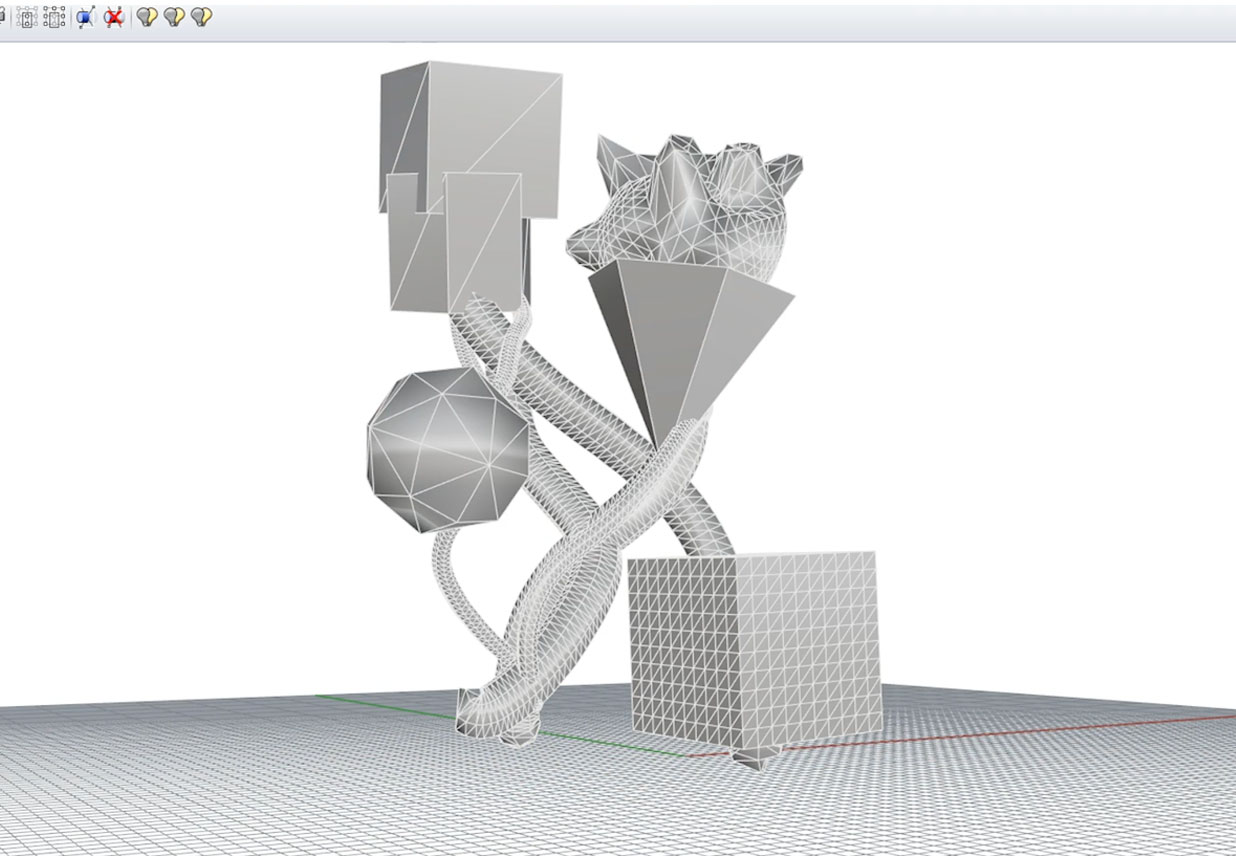1236x856 pixels.
Task: Click the blue cylinder with line icon
Action: point(85,17)
